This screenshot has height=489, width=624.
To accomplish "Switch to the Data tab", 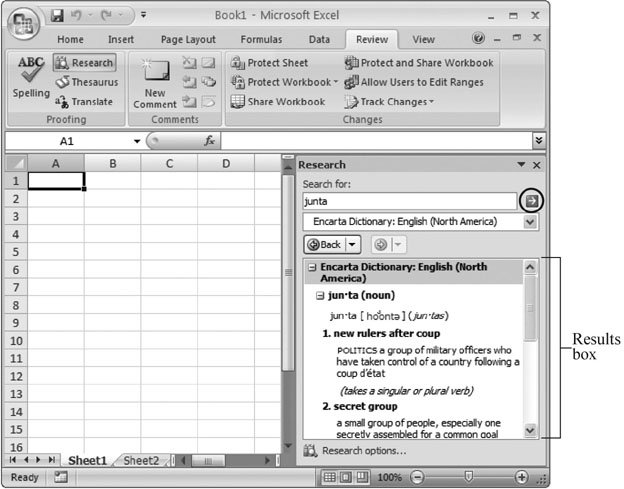I will 320,39.
